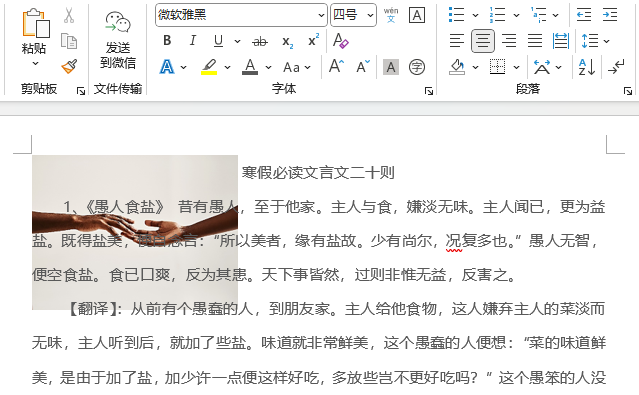Apply font color button
The height and width of the screenshot is (395, 639).
[x=250, y=66]
